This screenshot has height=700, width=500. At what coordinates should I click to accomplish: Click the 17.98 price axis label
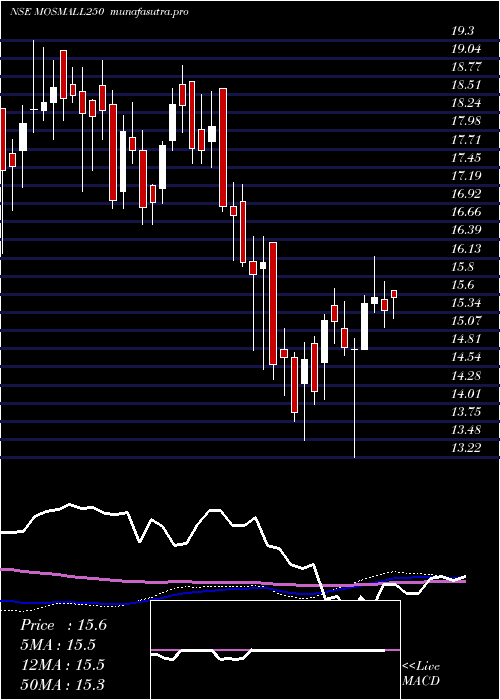tap(466, 121)
